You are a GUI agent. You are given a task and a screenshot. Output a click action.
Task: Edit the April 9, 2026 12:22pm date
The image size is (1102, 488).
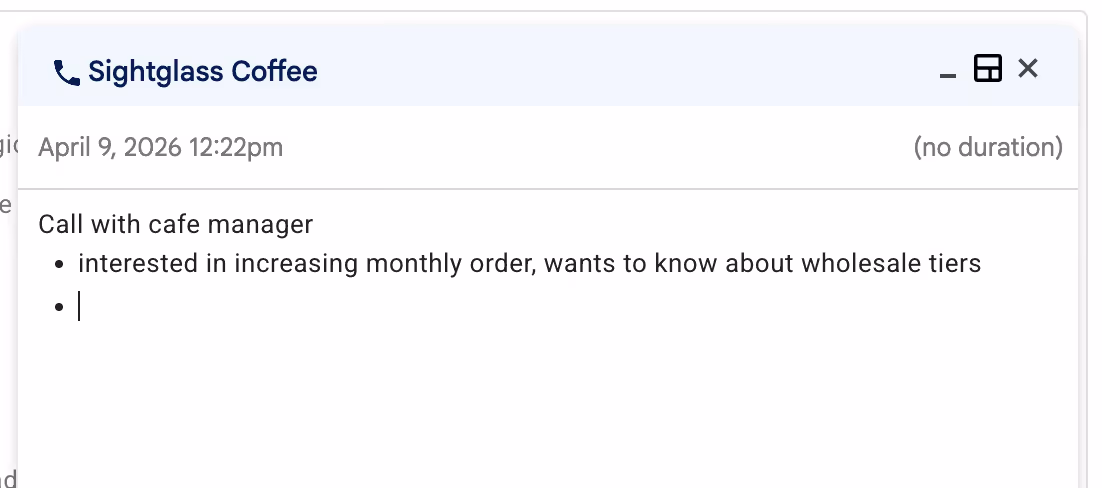(161, 148)
